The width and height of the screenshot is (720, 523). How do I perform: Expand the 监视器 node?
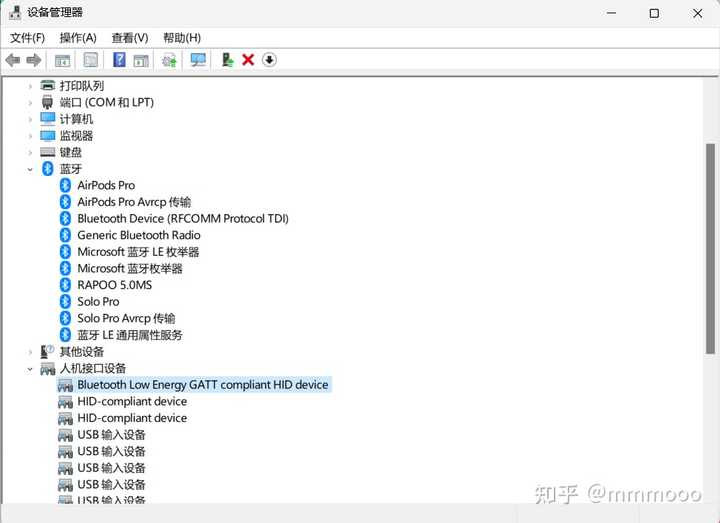(x=30, y=136)
